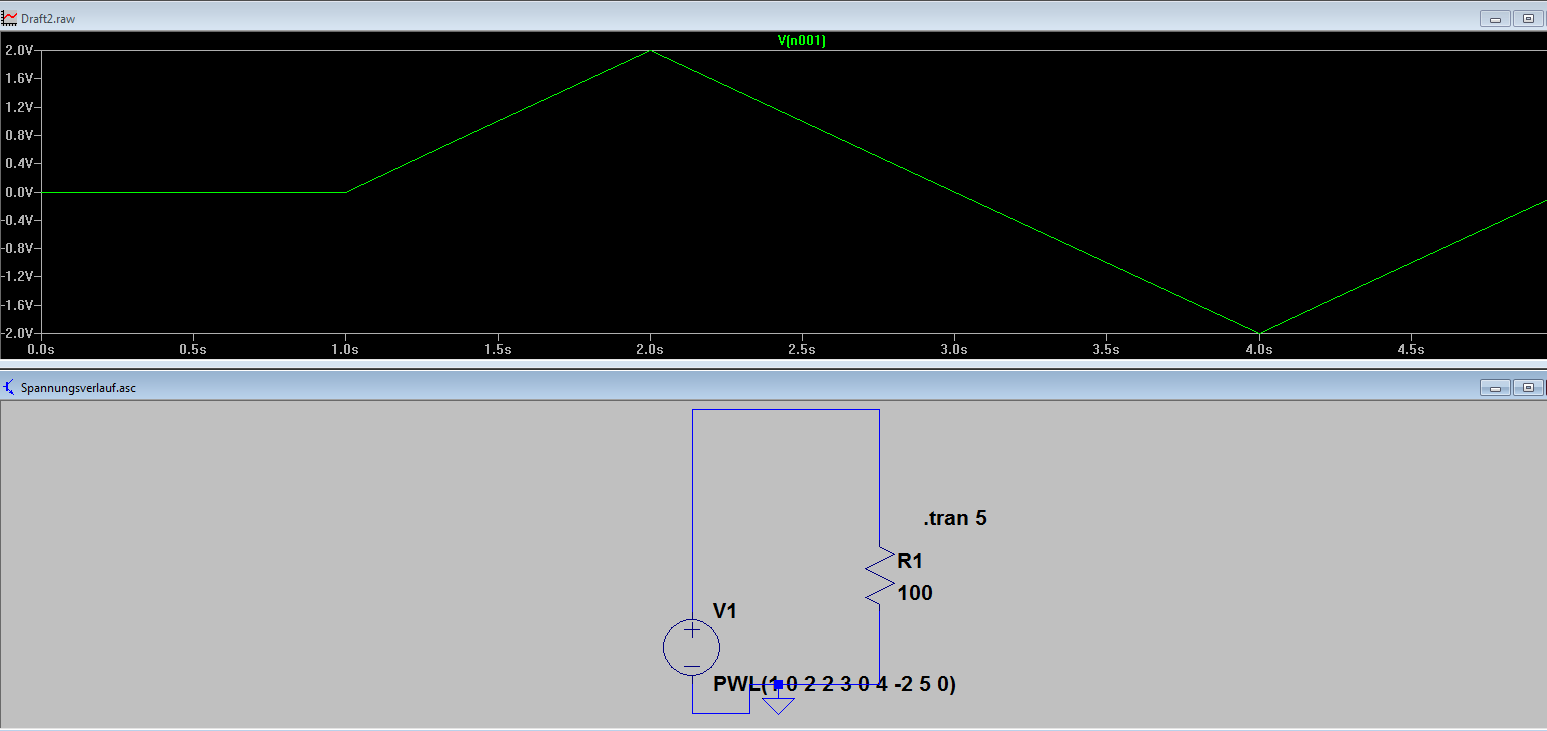Click the 0.0s time axis label
Image resolution: width=1547 pixels, height=731 pixels.
tap(41, 350)
